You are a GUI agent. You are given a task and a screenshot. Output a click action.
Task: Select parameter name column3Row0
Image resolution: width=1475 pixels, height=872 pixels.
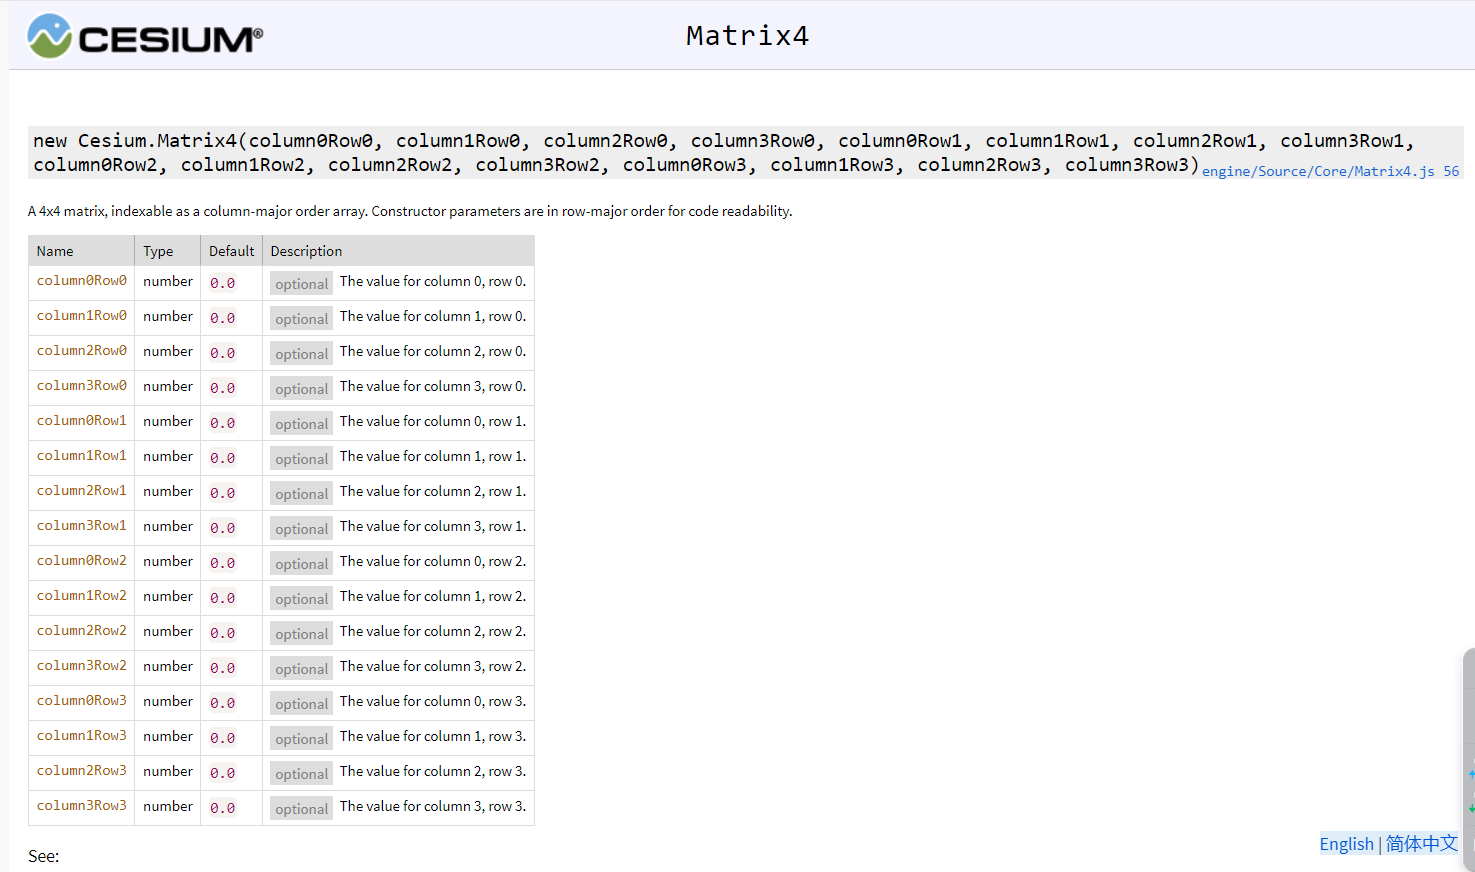[82, 386]
